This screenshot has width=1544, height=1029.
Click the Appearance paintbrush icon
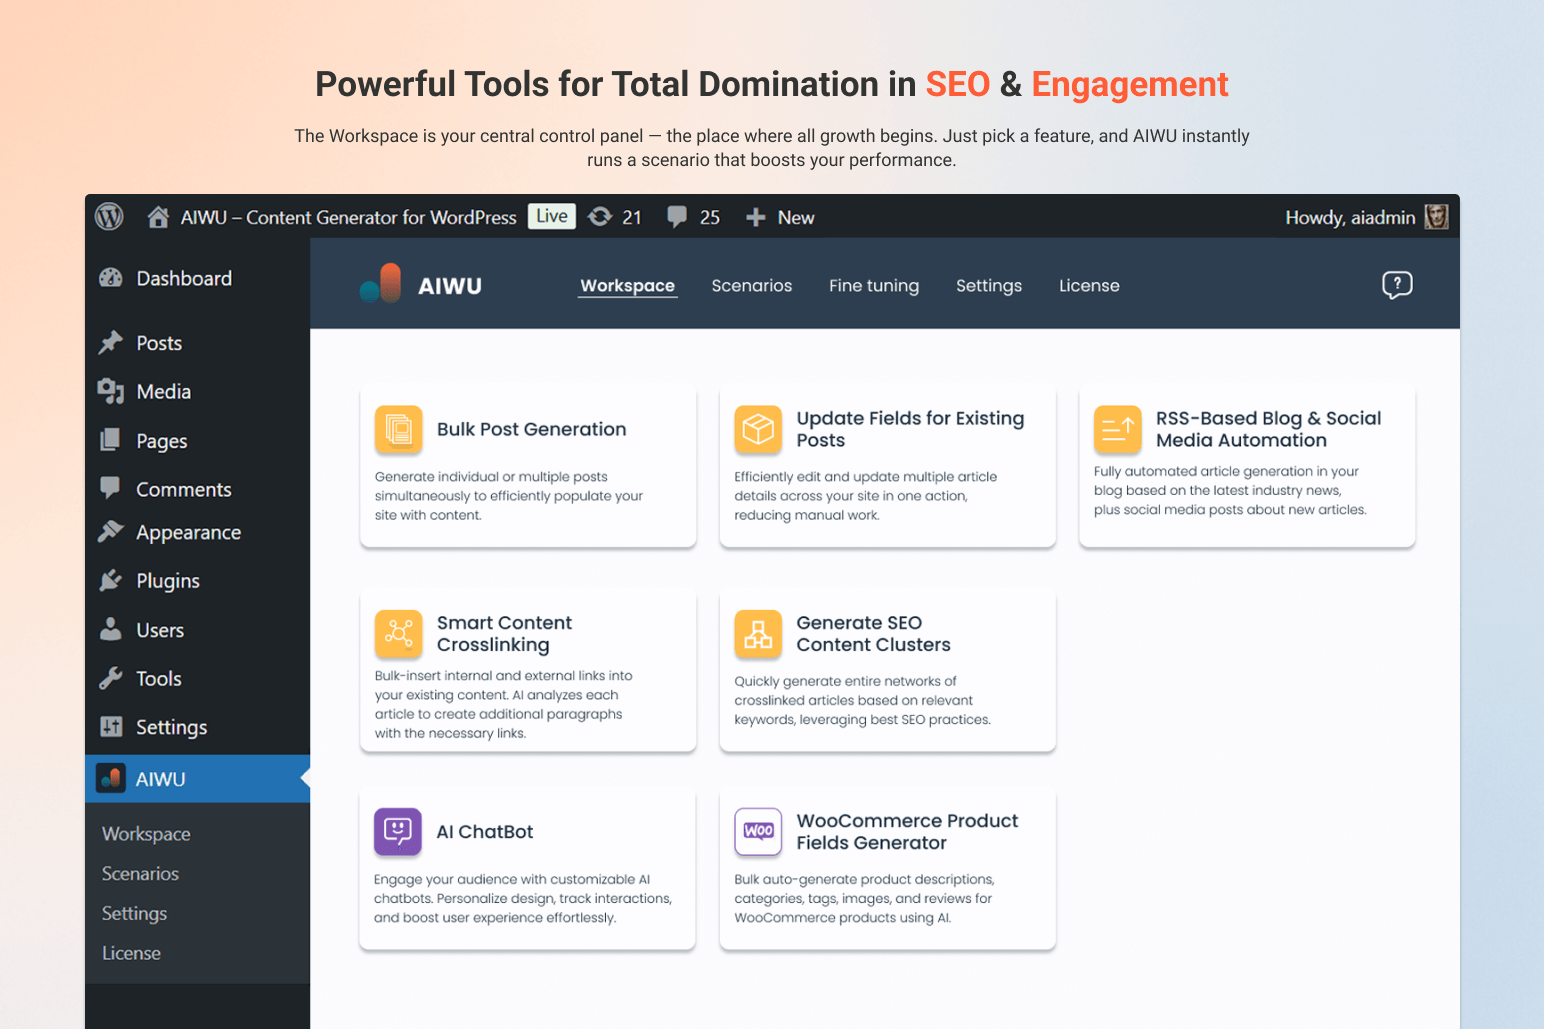click(x=111, y=532)
